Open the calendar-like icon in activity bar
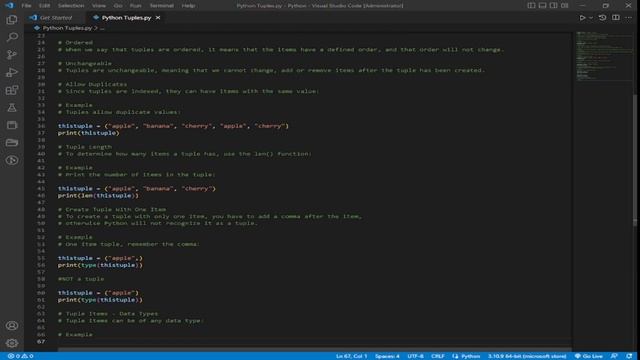The width and height of the screenshot is (640, 360). 12,125
